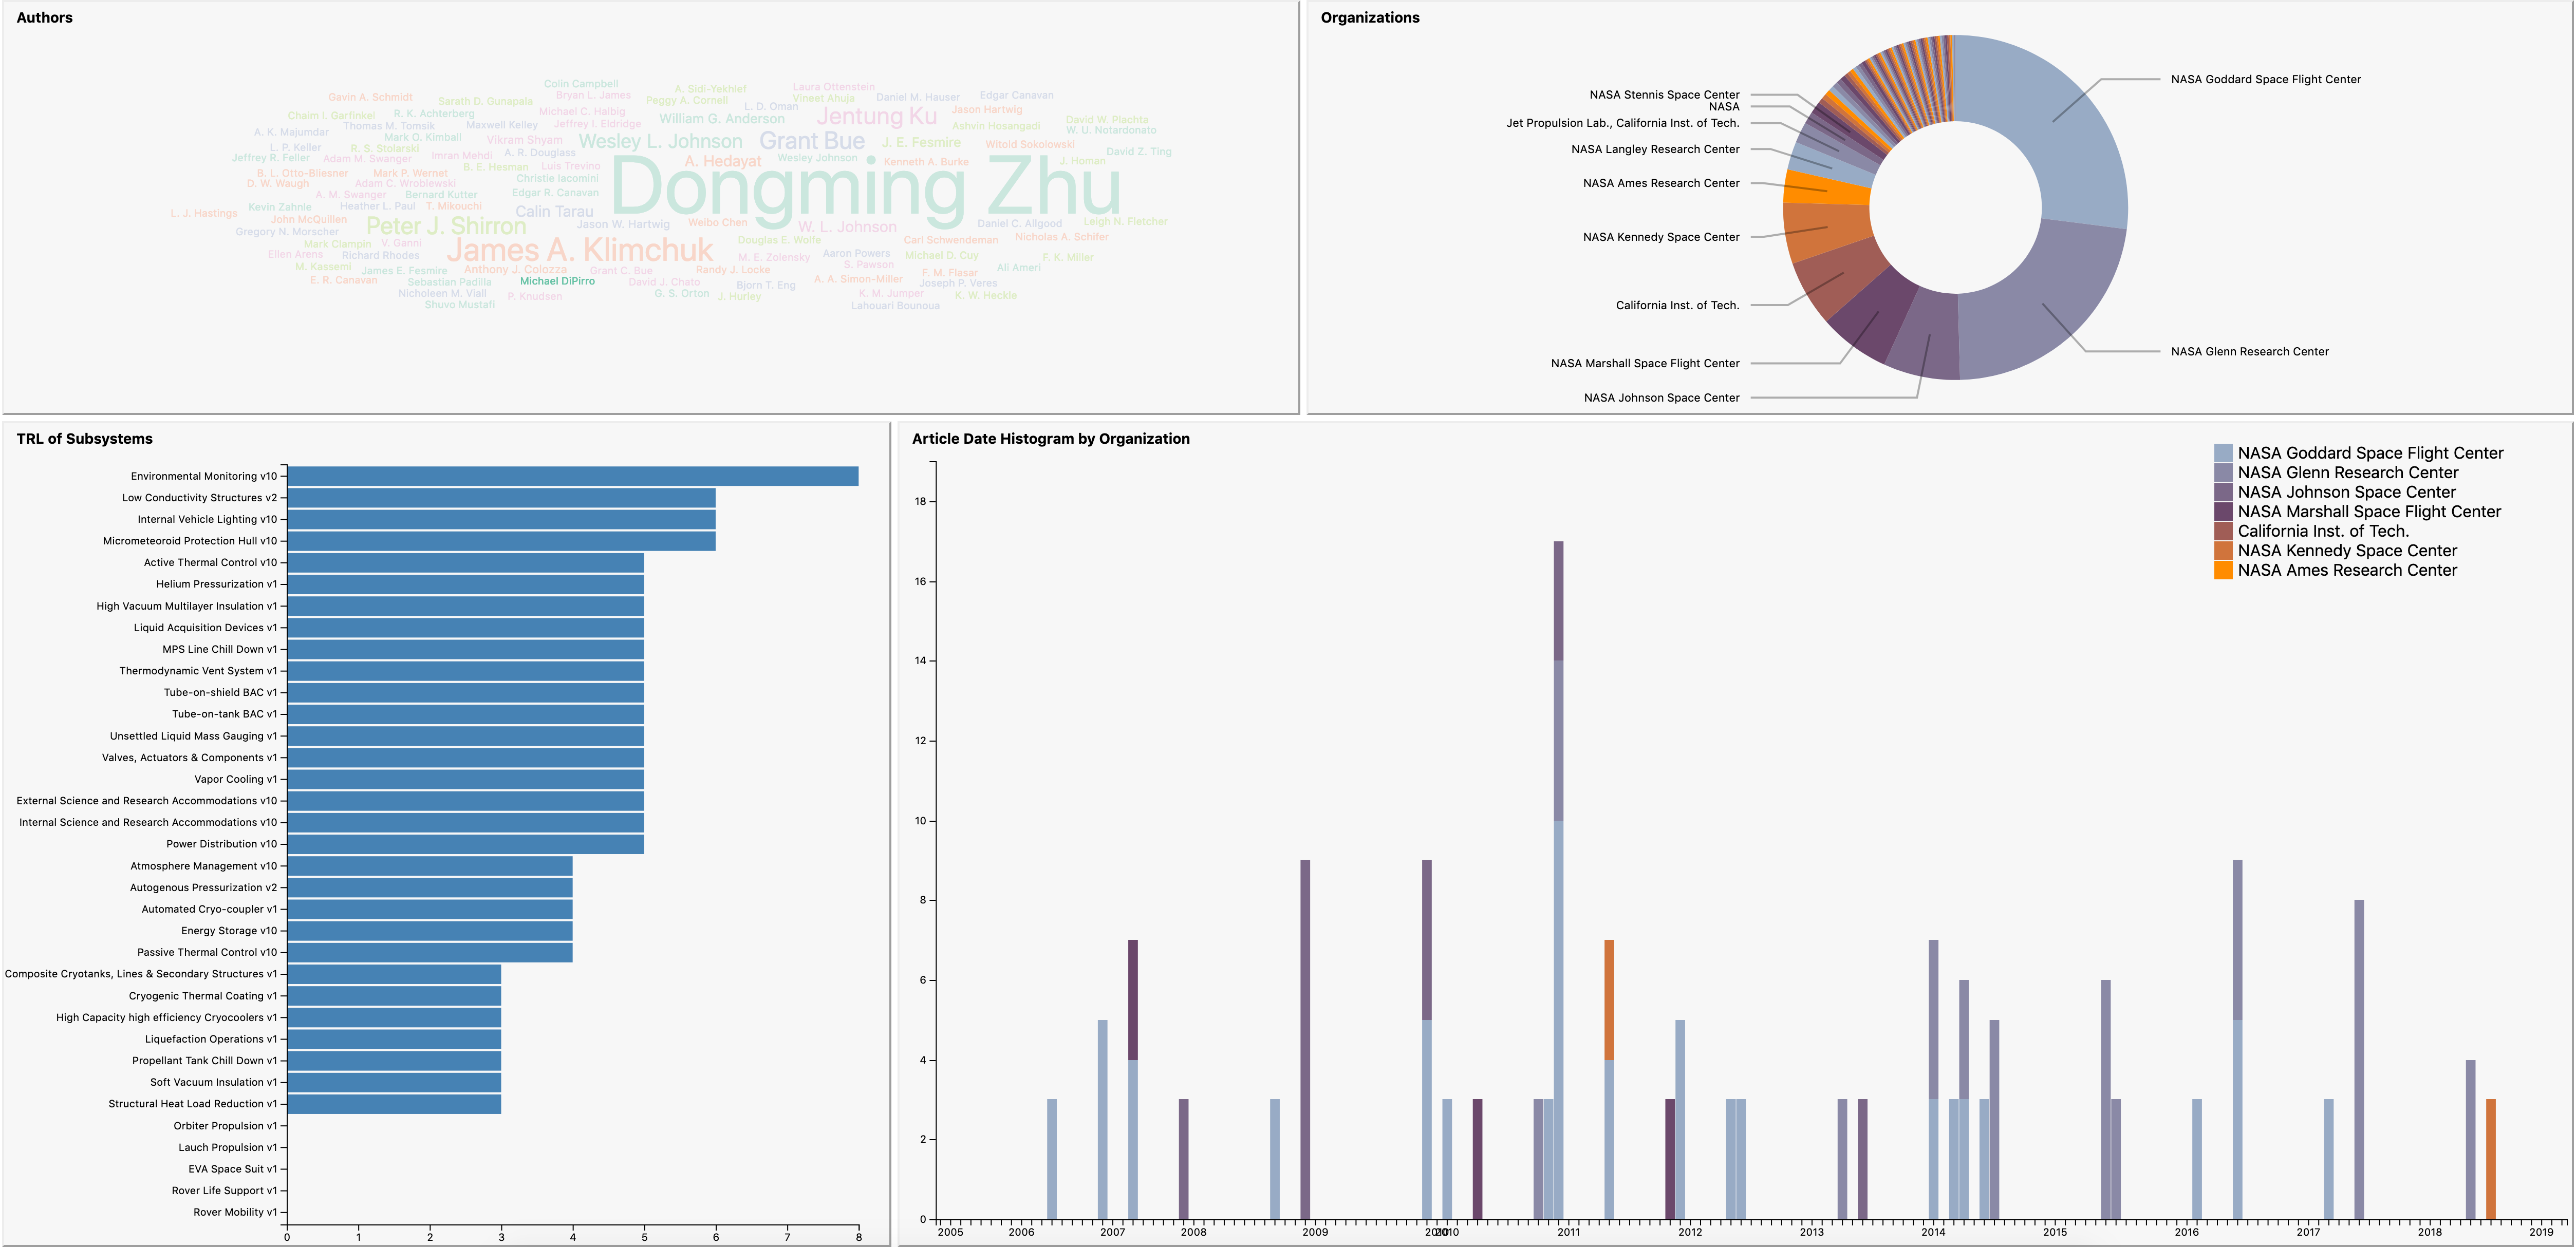Click the NASA Glenn Research Center donut slice

click(x=2043, y=304)
